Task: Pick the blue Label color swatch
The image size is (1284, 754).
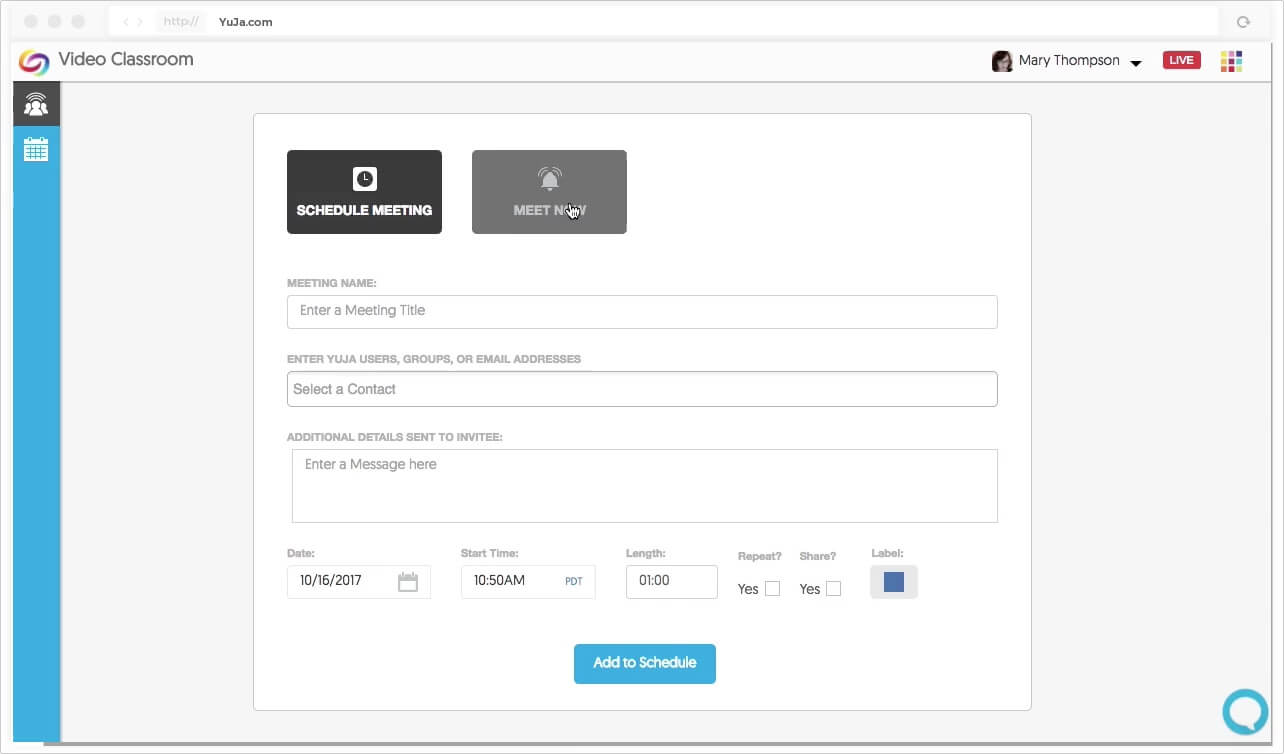Action: tap(894, 582)
